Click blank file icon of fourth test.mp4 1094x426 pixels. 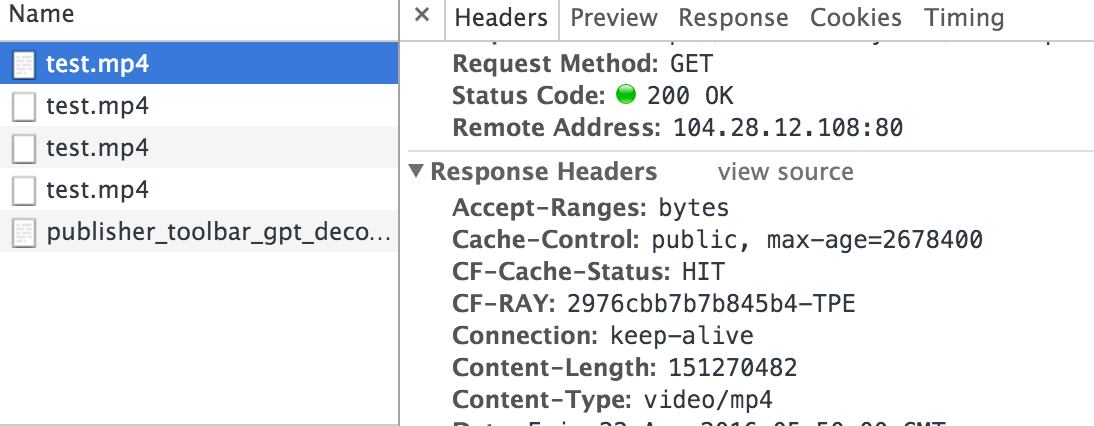click(x=24, y=191)
